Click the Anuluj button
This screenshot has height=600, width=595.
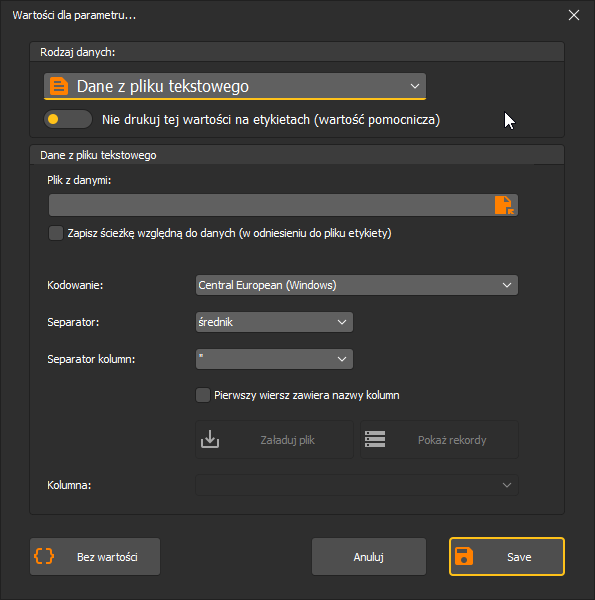click(368, 557)
